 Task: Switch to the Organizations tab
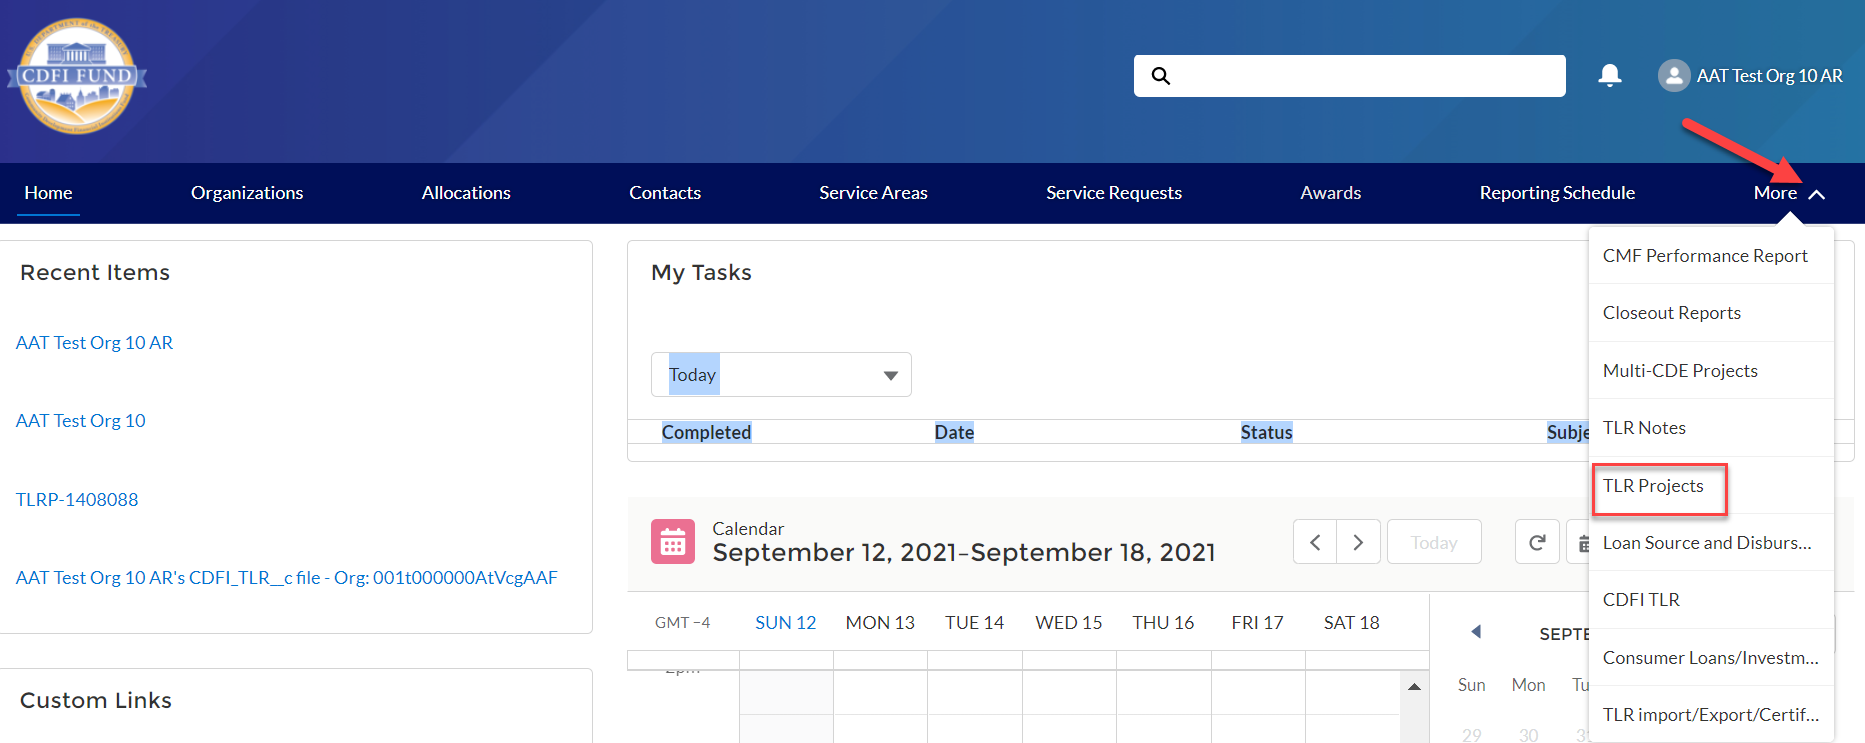coord(247,193)
